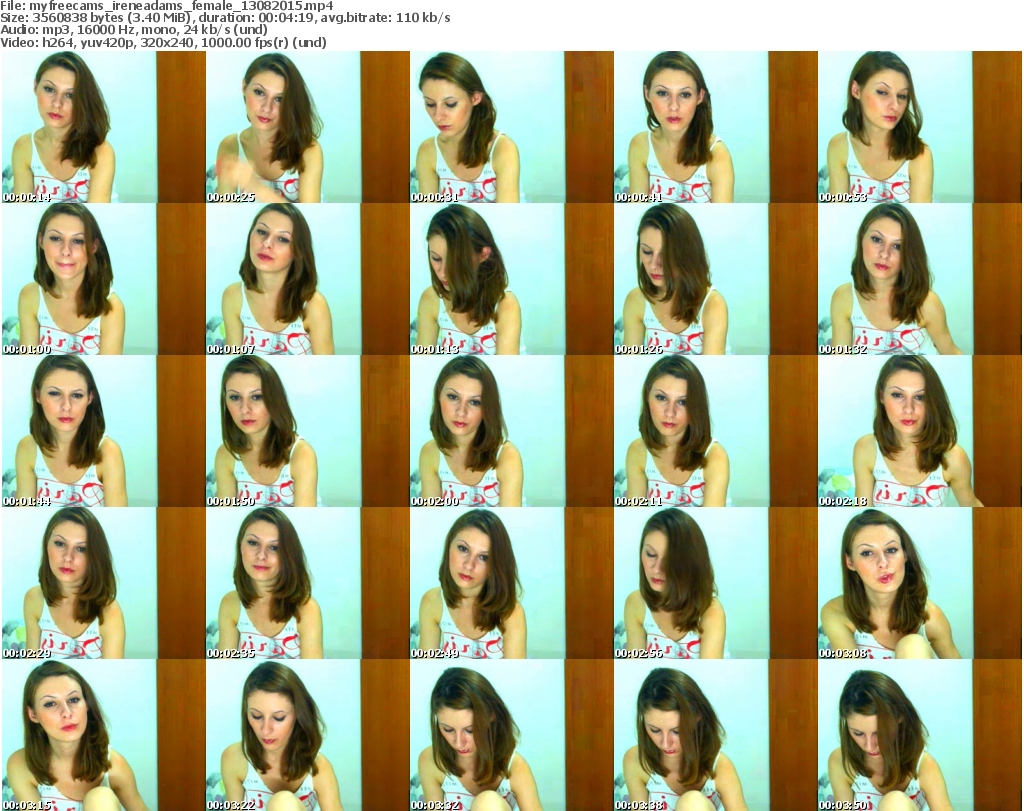
Task: Click the frame stamped 00:03:38
Action: click(716, 735)
